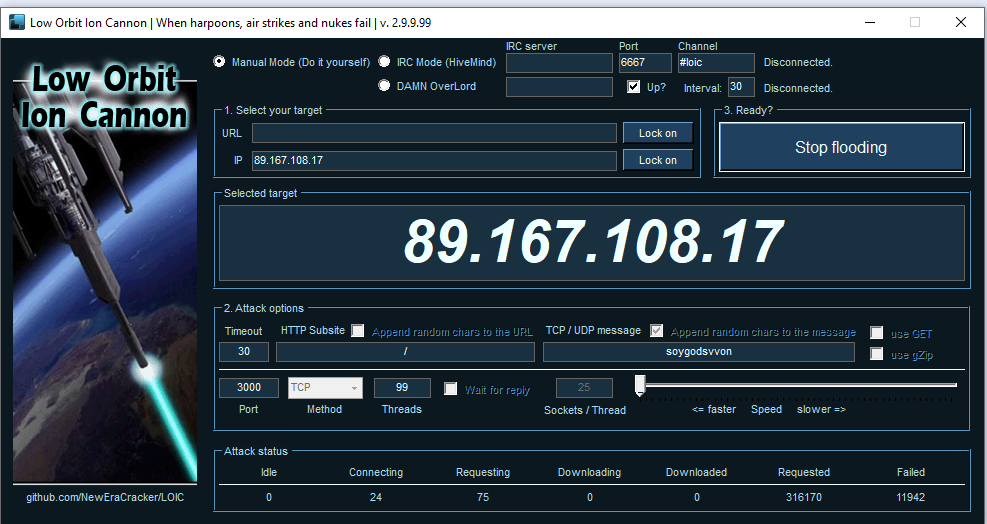987x524 pixels.
Task: Select the DAMN OverLord radio button
Action: 384,86
